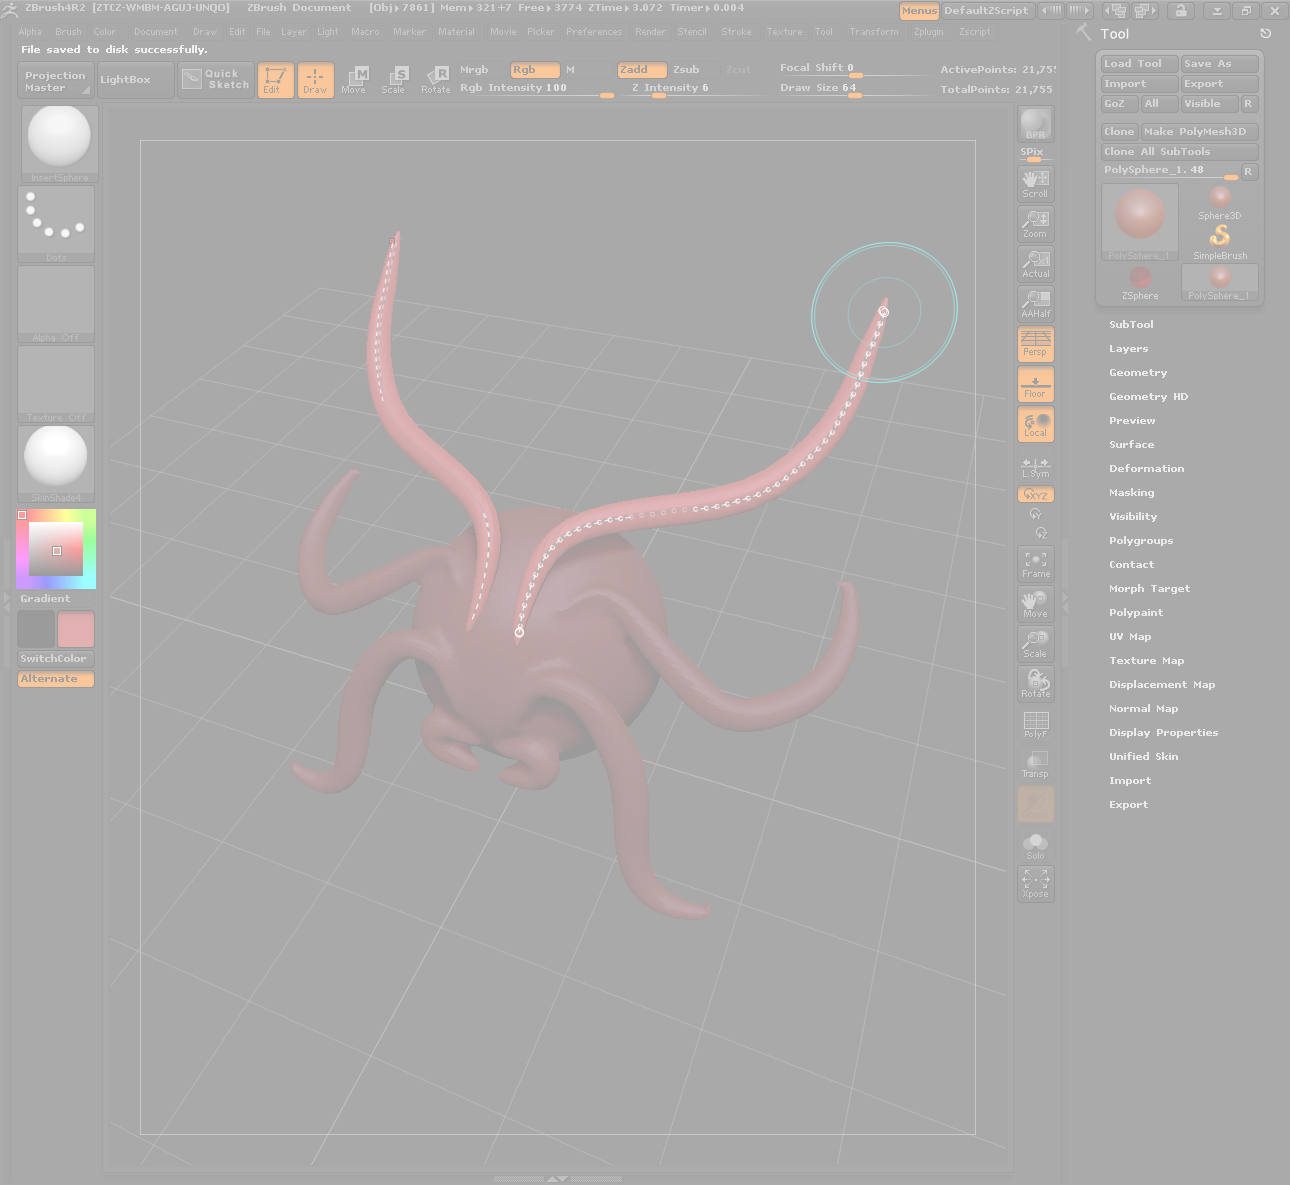The height and width of the screenshot is (1185, 1290).
Task: Click the SwitchColor button
Action: click(56, 659)
